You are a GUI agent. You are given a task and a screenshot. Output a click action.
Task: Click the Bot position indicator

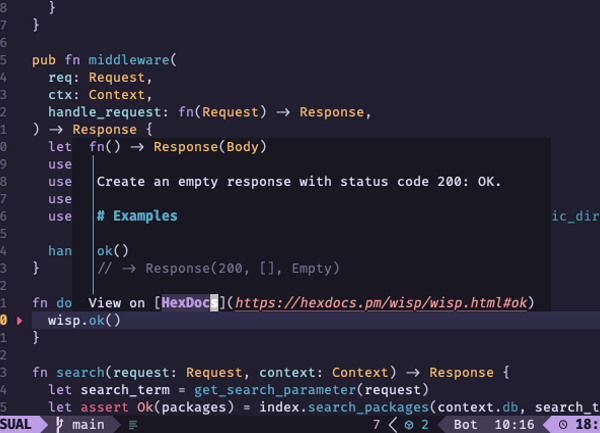(465, 425)
